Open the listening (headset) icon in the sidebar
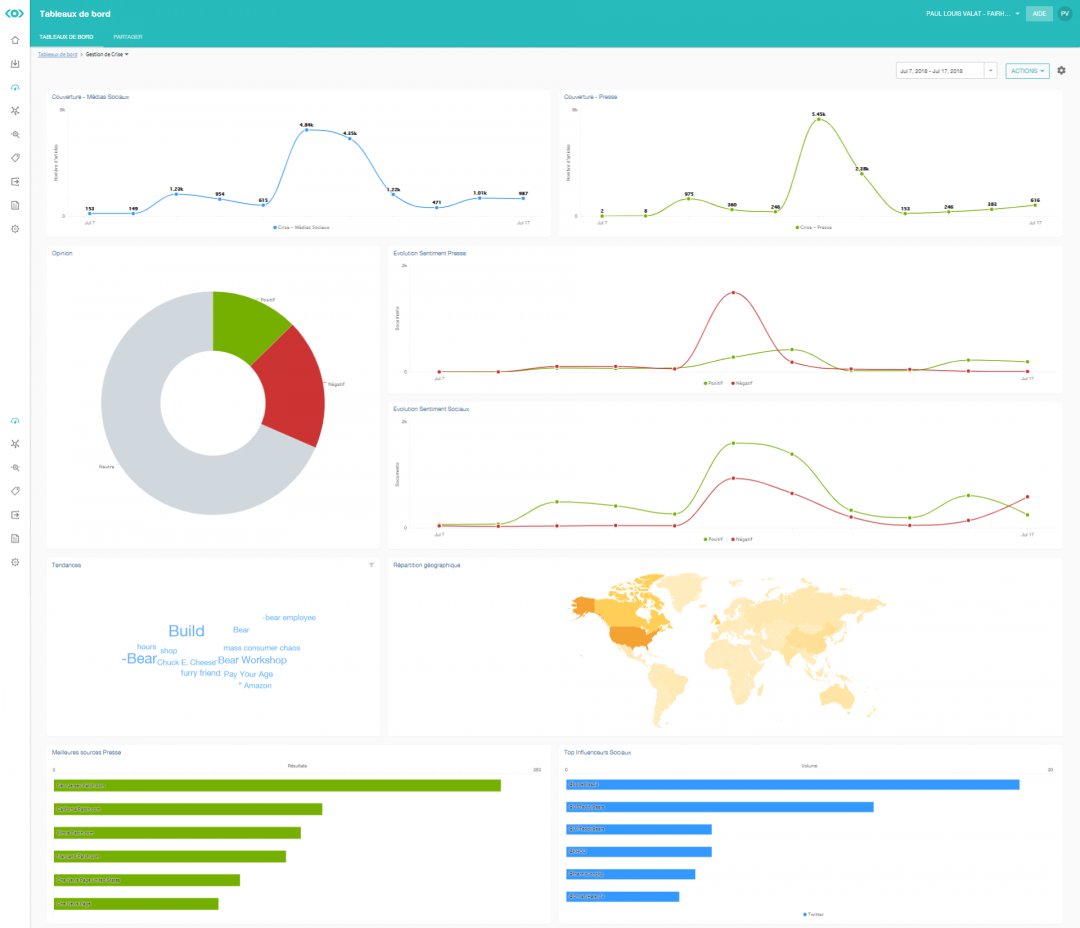The width and height of the screenshot is (1080, 928). [x=14, y=88]
